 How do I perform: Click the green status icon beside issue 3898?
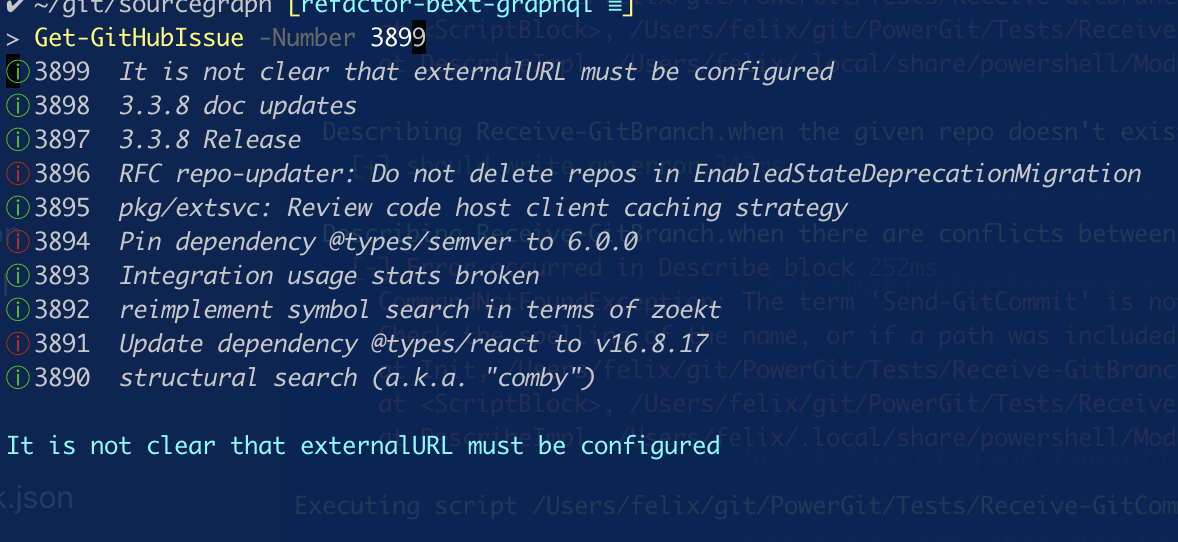(17, 106)
